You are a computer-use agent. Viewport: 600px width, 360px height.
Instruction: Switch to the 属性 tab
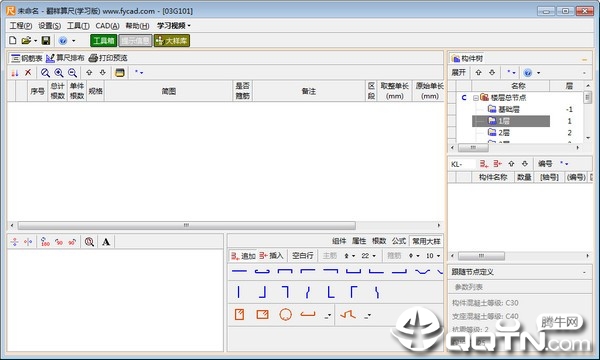point(359,241)
